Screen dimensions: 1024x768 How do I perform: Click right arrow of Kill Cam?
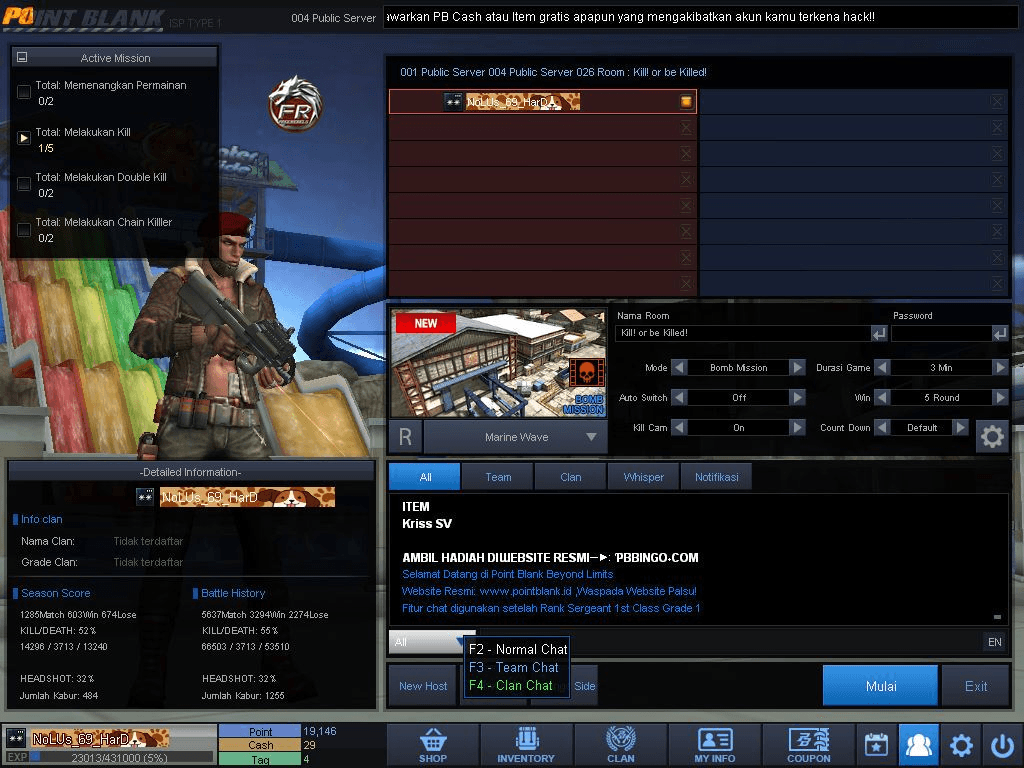click(x=797, y=428)
